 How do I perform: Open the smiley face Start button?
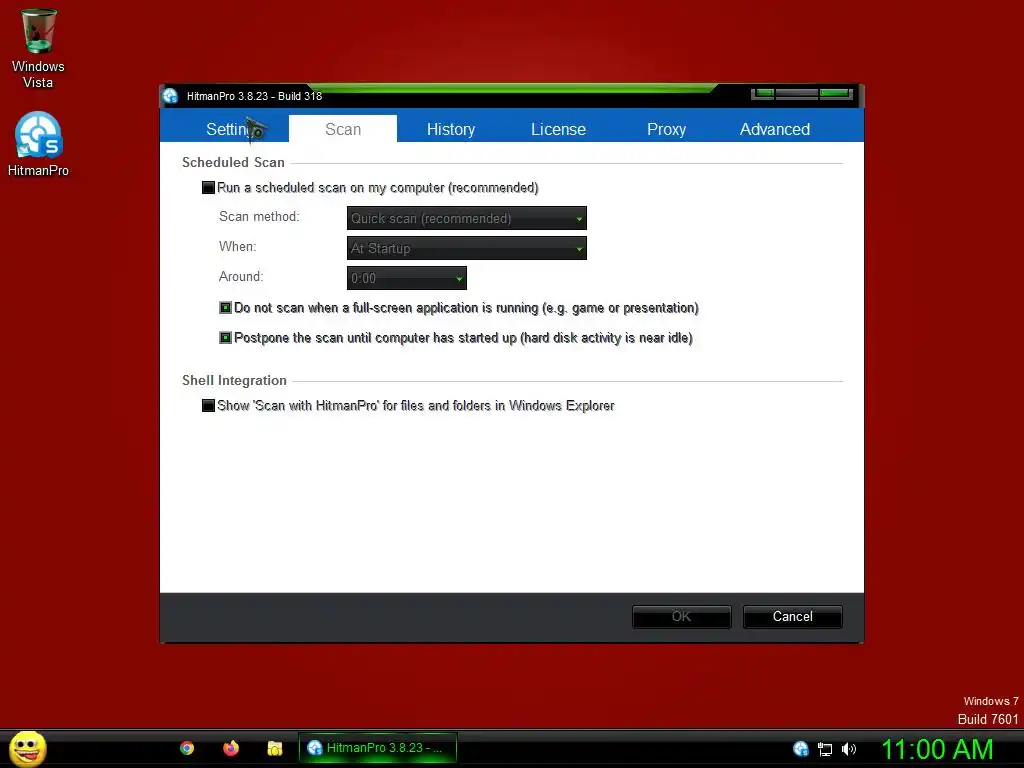[x=27, y=748]
